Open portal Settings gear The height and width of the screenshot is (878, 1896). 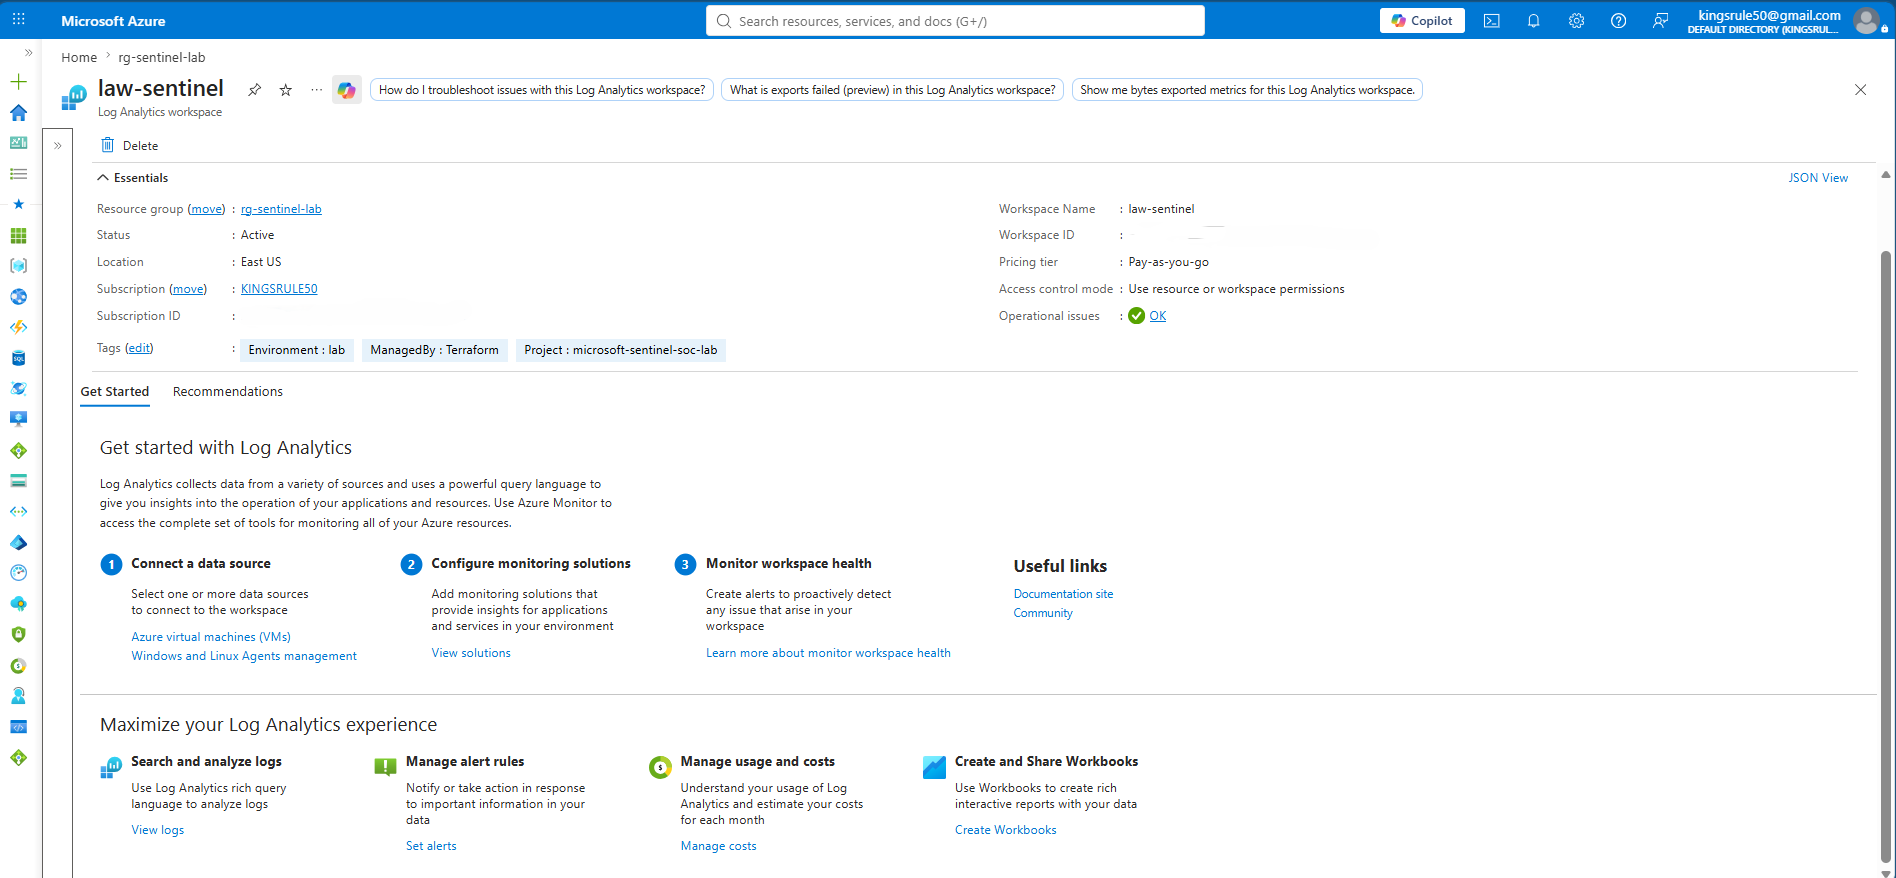click(x=1576, y=21)
